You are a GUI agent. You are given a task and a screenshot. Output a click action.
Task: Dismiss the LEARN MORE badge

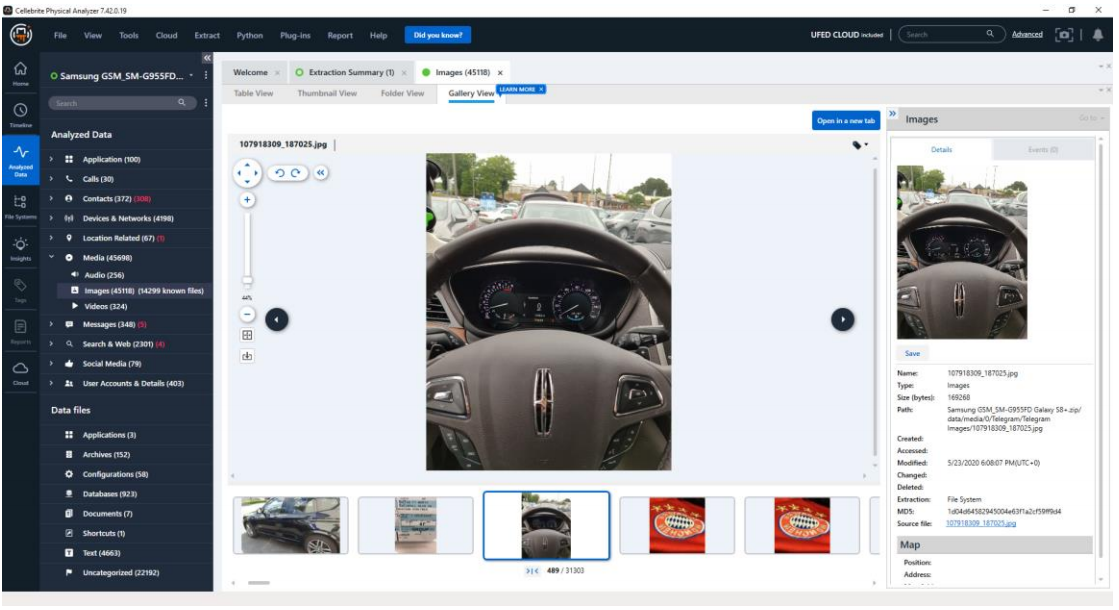[542, 89]
